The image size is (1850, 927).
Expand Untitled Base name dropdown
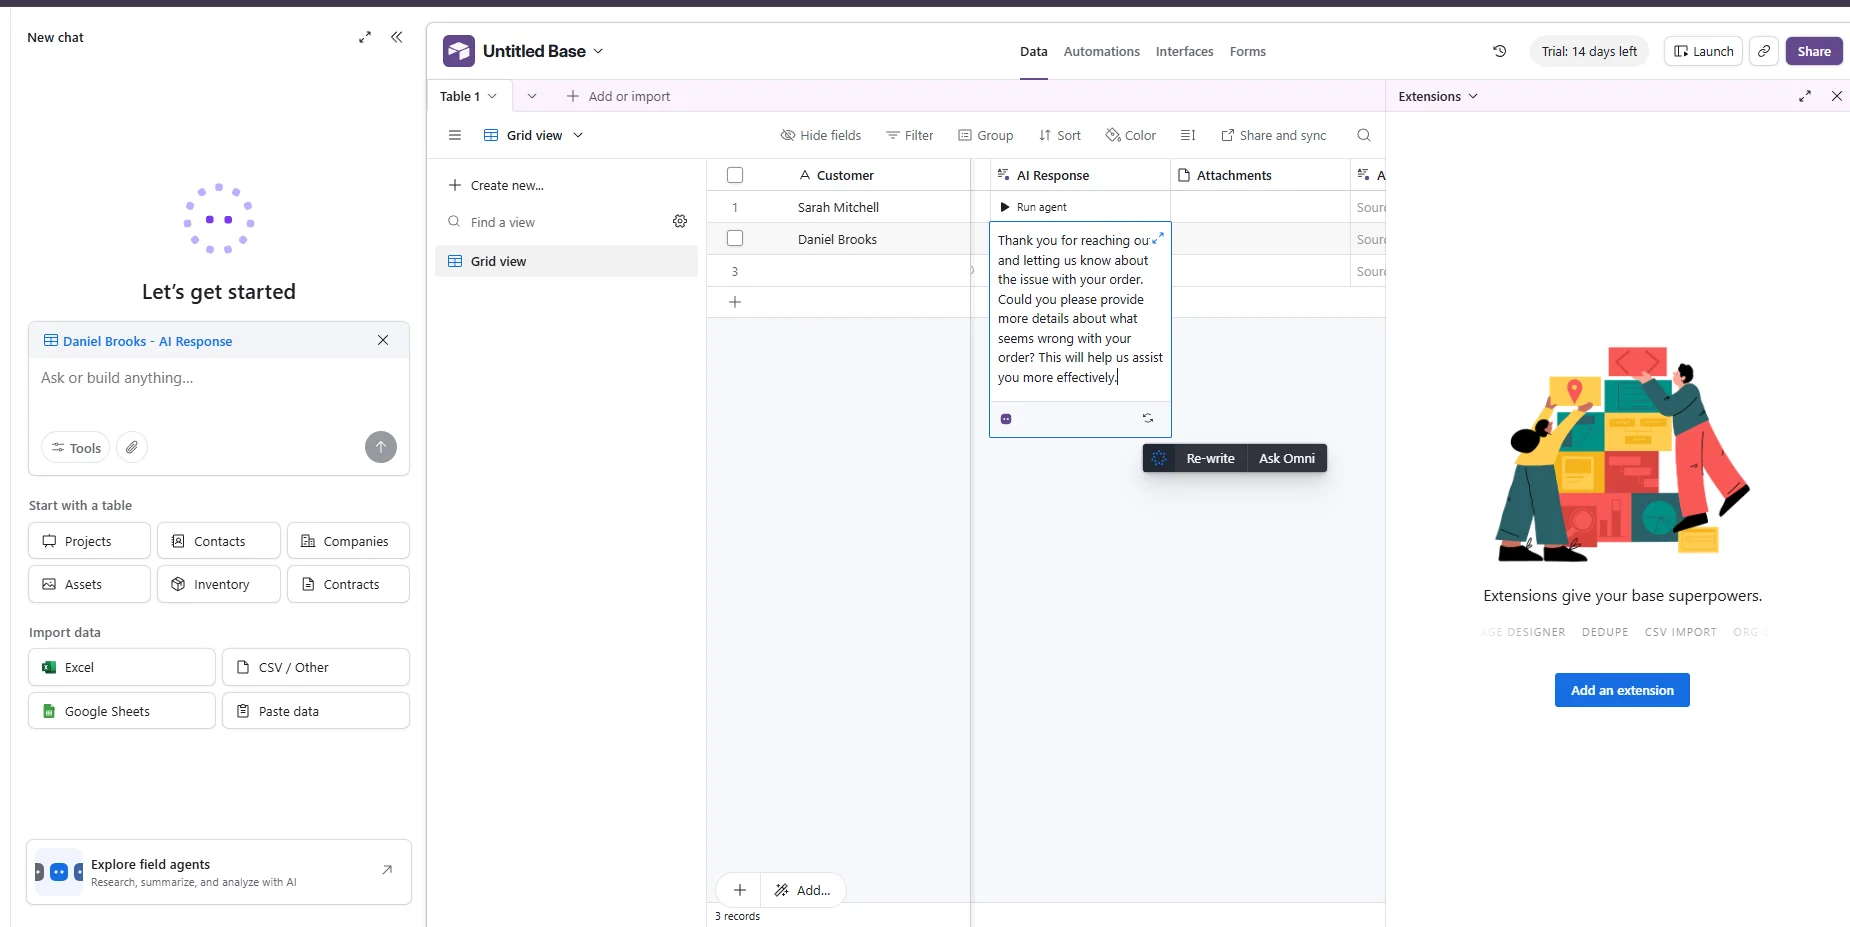[598, 51]
